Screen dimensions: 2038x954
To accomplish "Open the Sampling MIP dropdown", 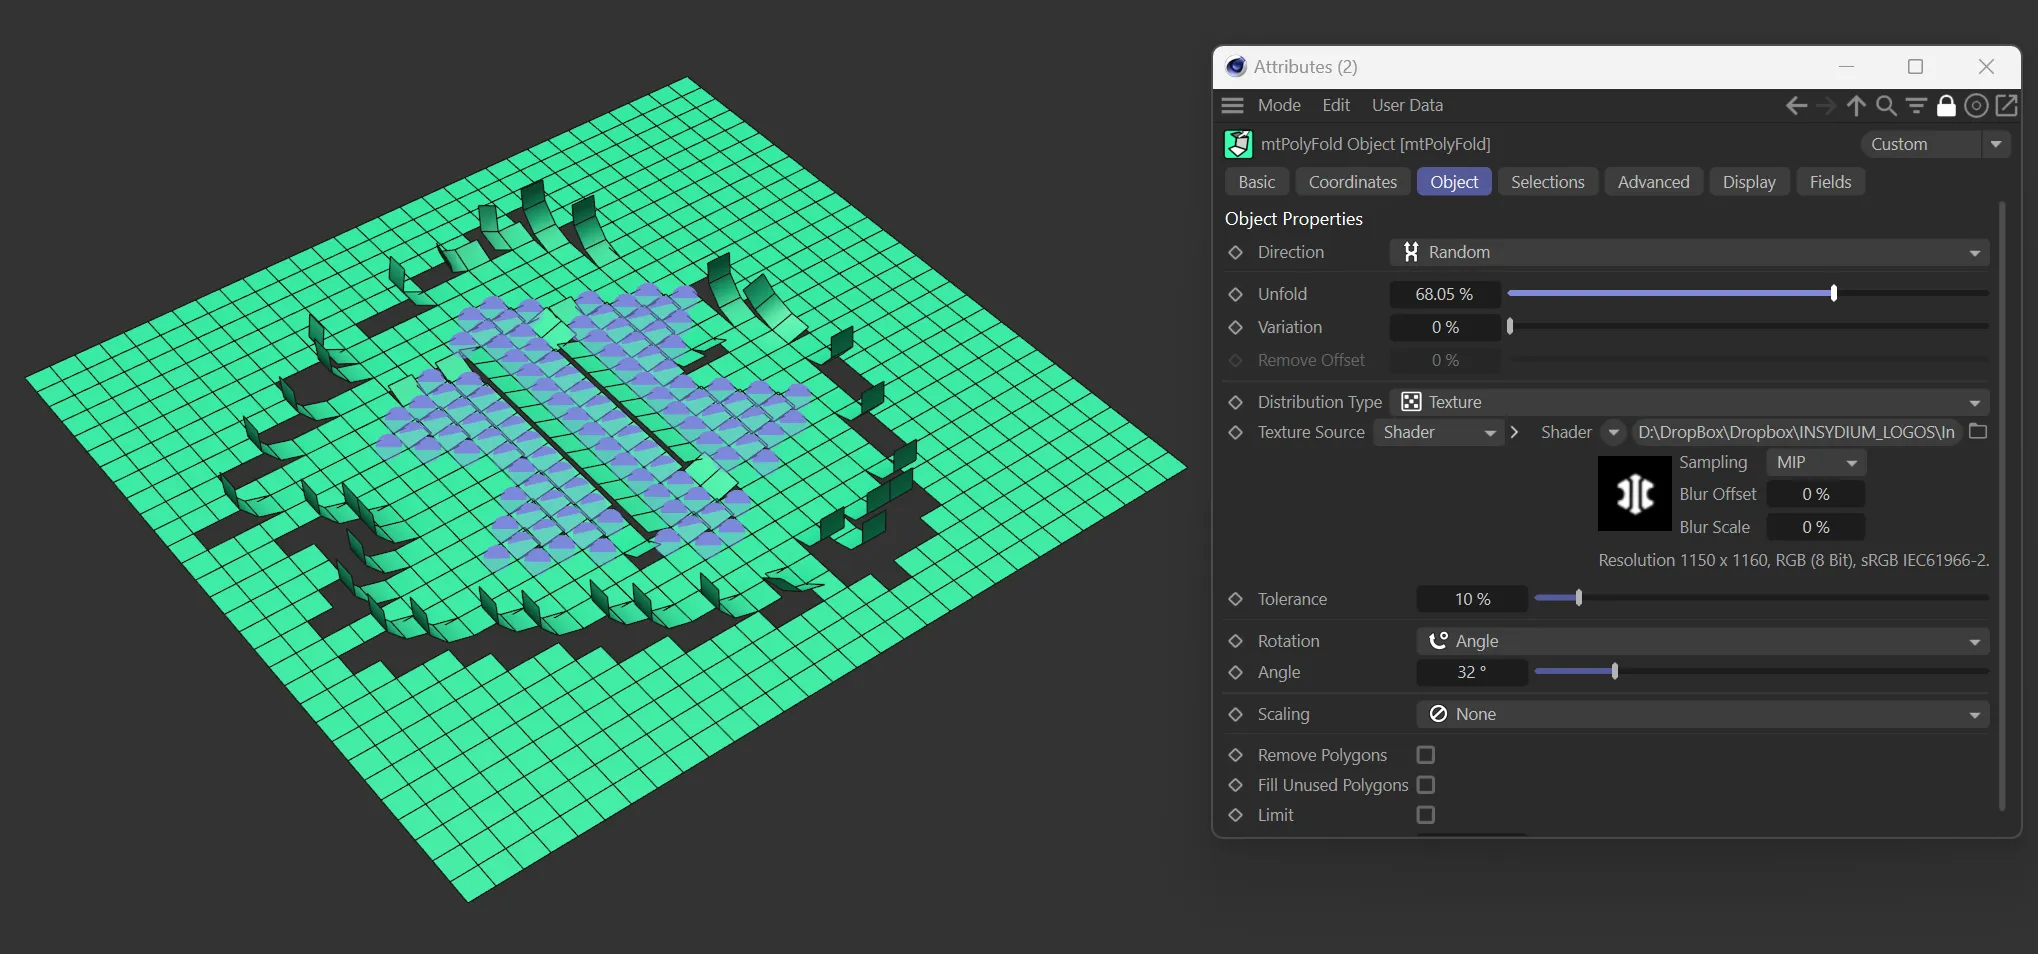I will point(1816,463).
